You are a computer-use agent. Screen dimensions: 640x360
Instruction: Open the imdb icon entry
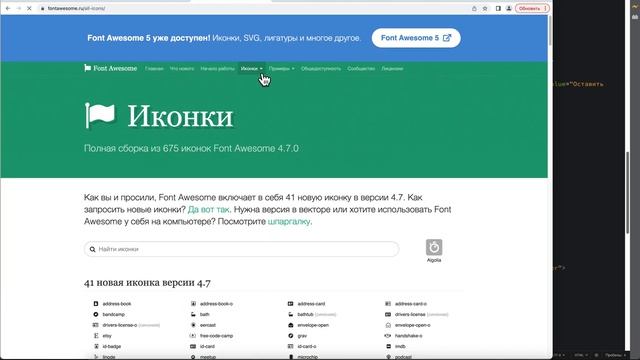396,346
